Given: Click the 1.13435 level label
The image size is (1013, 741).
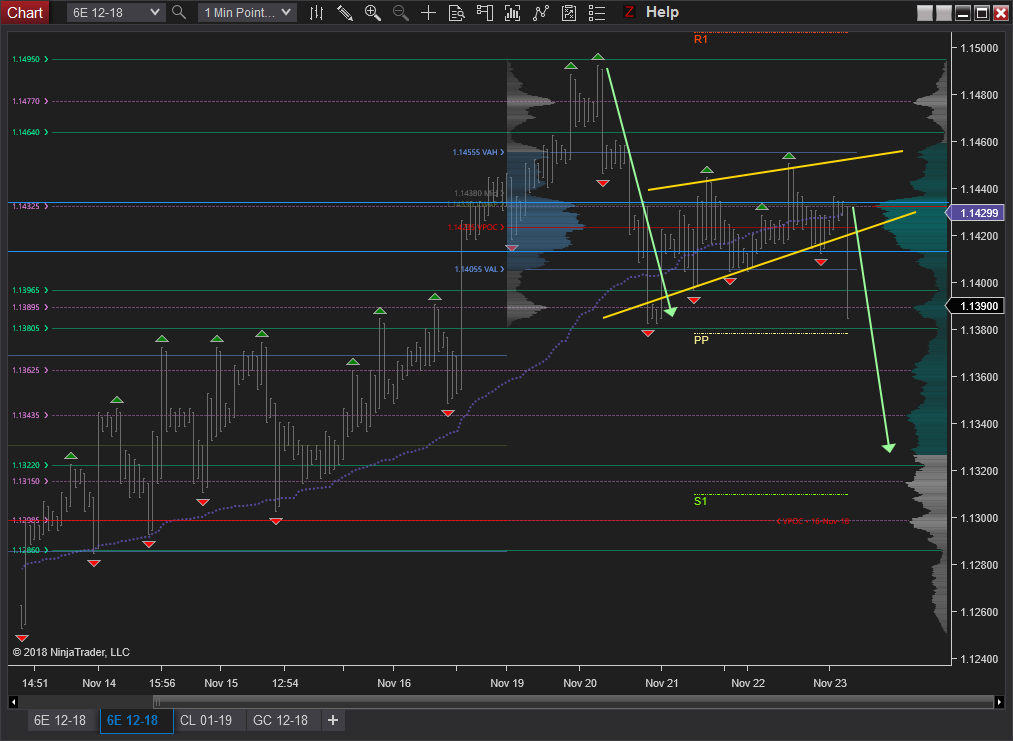Looking at the screenshot, I should 30,415.
